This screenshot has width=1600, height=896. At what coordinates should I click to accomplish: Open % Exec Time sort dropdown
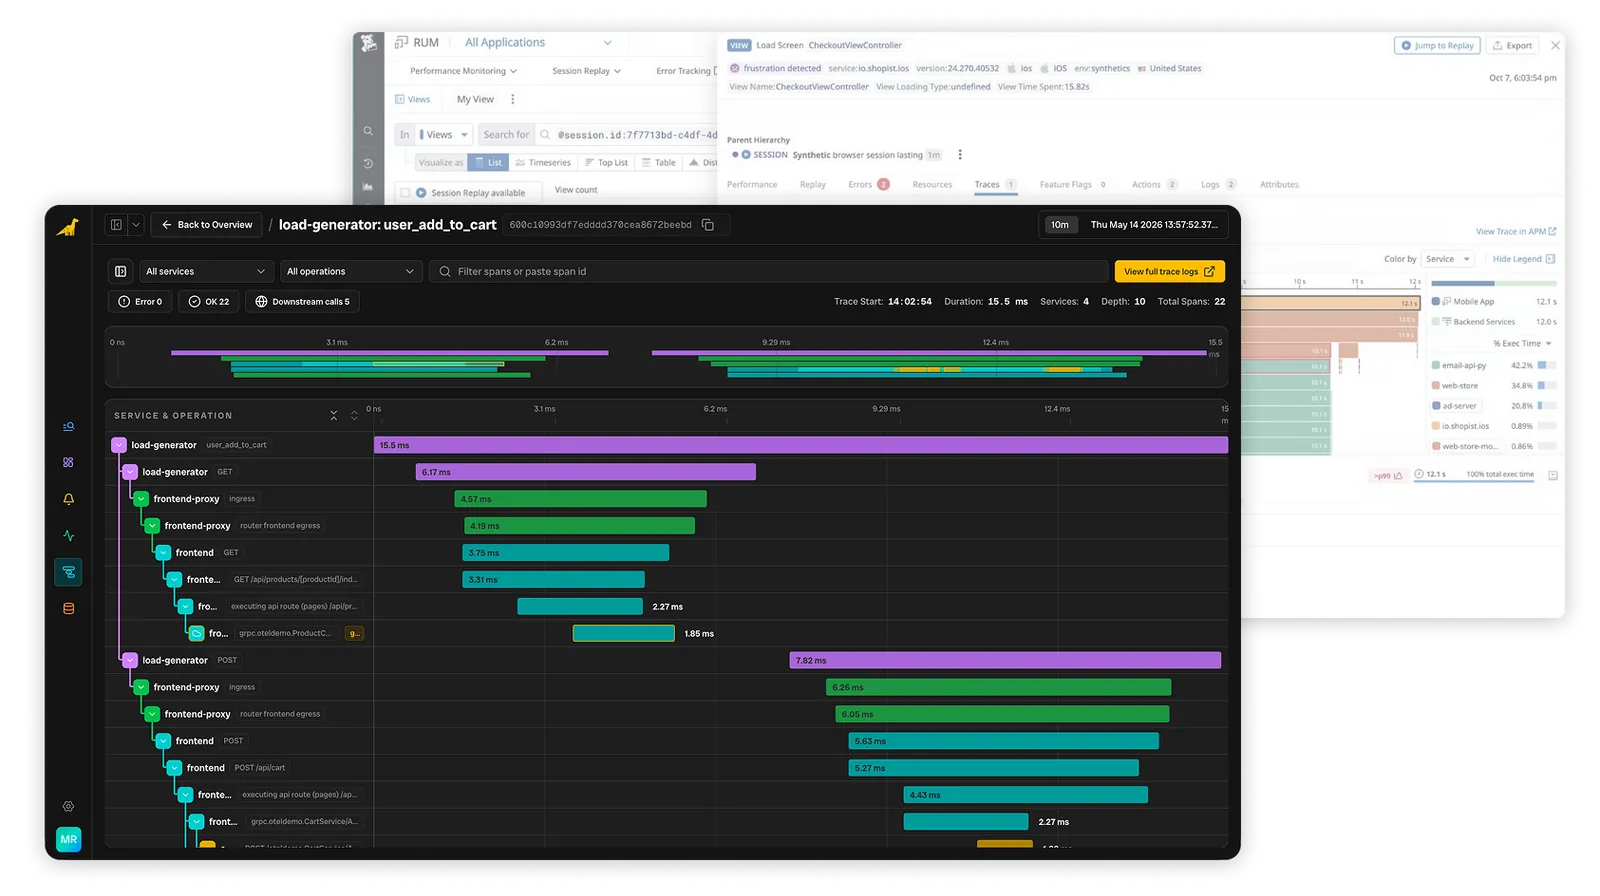click(1522, 343)
